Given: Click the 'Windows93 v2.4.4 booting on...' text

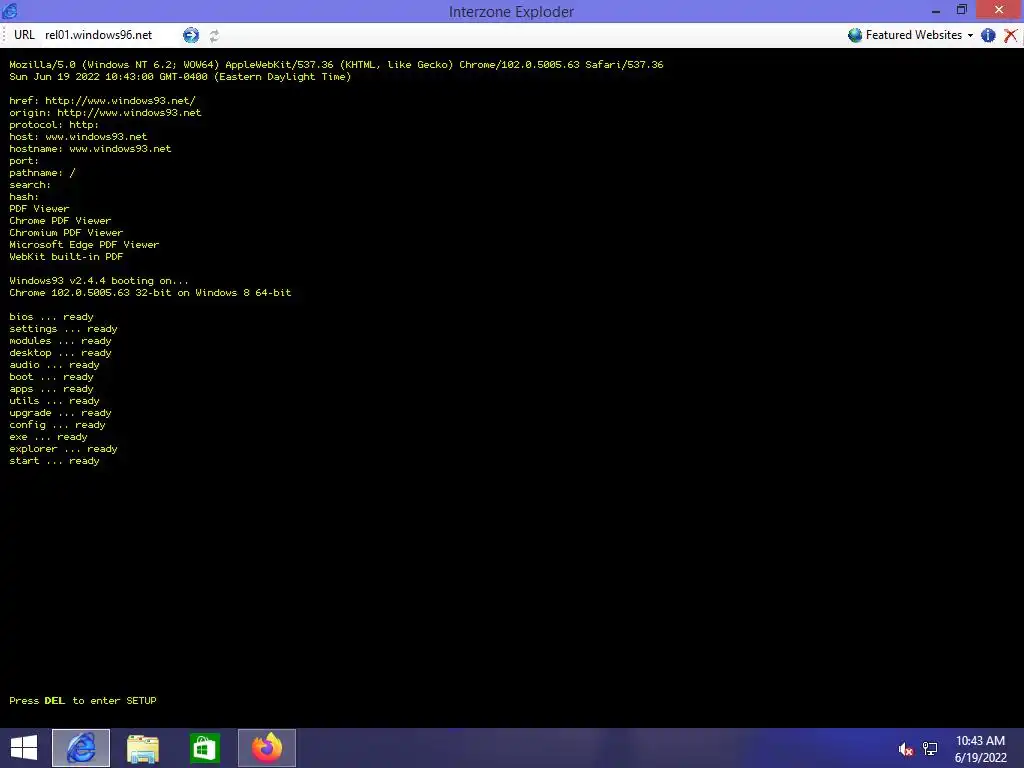Looking at the screenshot, I should click(99, 281).
